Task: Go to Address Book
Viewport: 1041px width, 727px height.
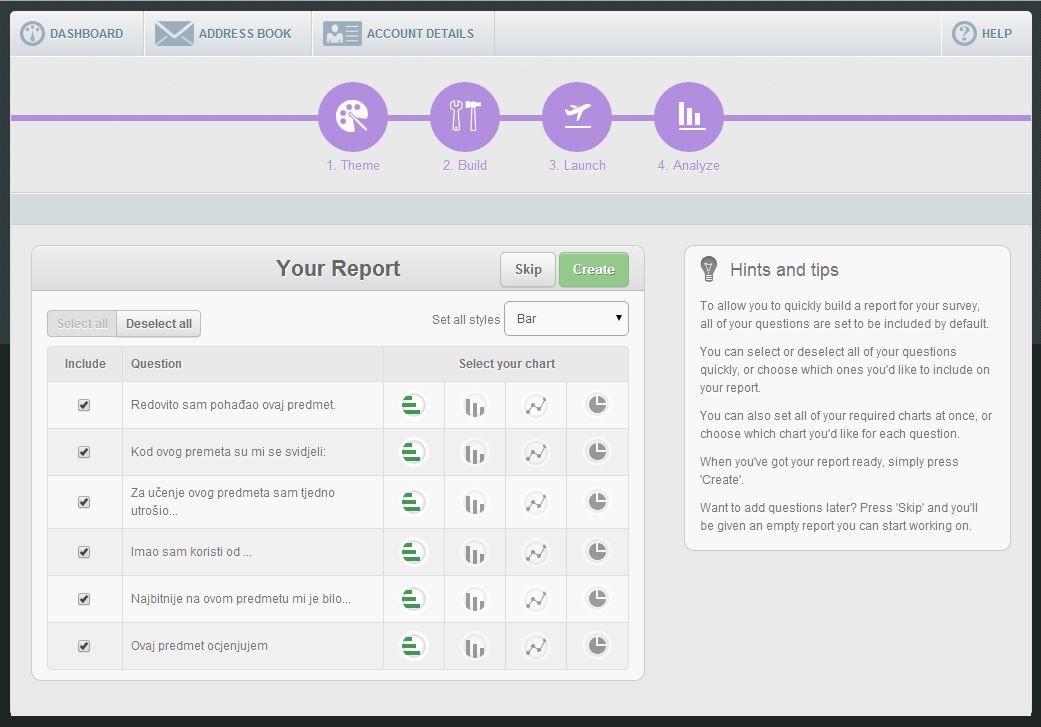Action: [x=224, y=33]
